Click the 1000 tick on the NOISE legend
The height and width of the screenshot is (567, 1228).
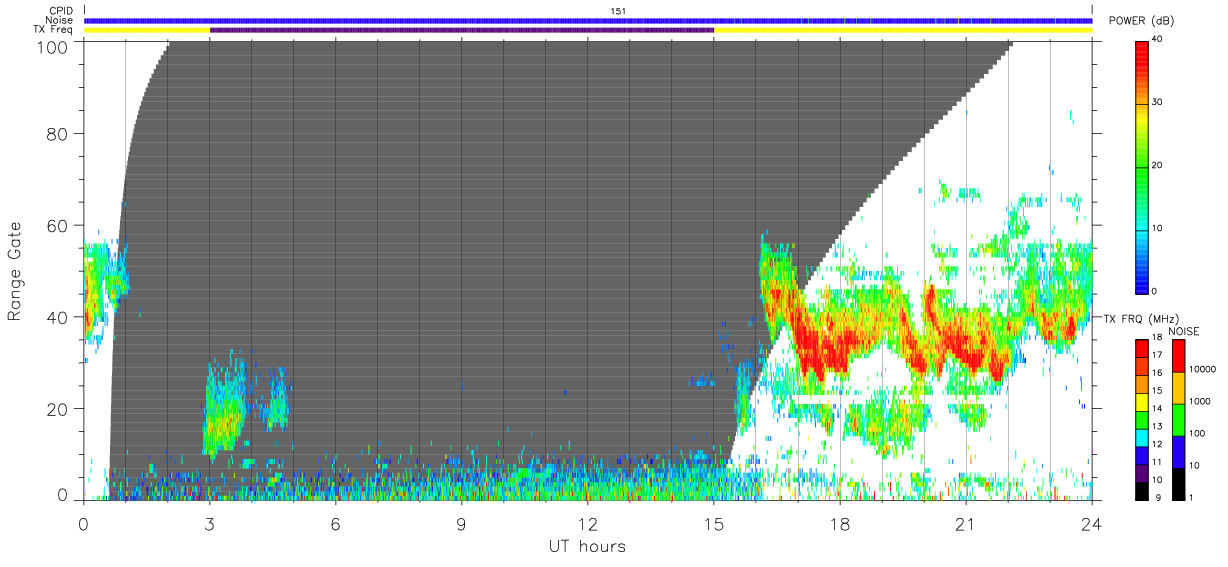1201,401
